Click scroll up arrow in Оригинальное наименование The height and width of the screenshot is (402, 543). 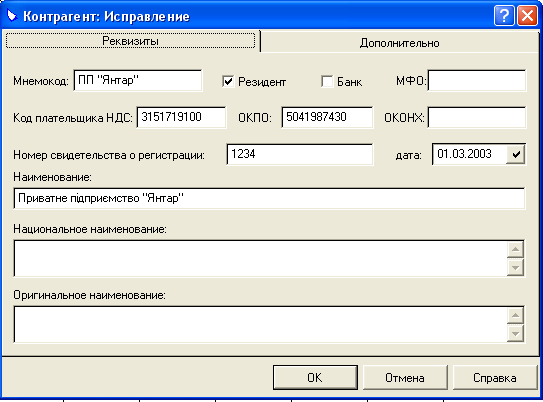point(516,315)
